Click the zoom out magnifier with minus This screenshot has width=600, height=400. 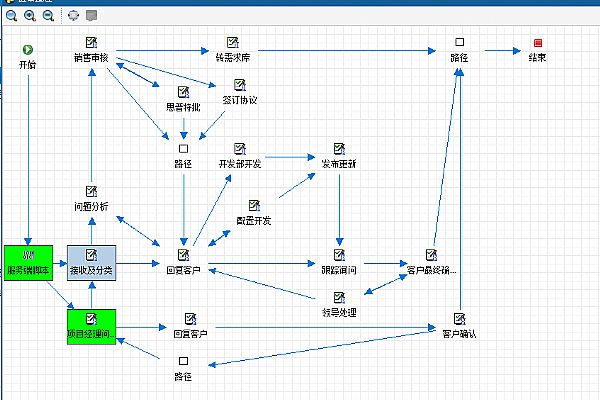[47, 16]
